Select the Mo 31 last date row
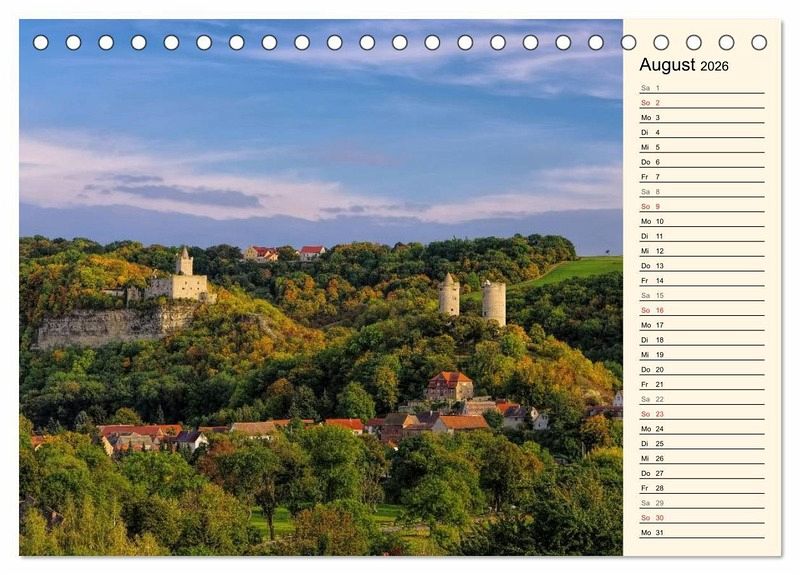 [701, 532]
